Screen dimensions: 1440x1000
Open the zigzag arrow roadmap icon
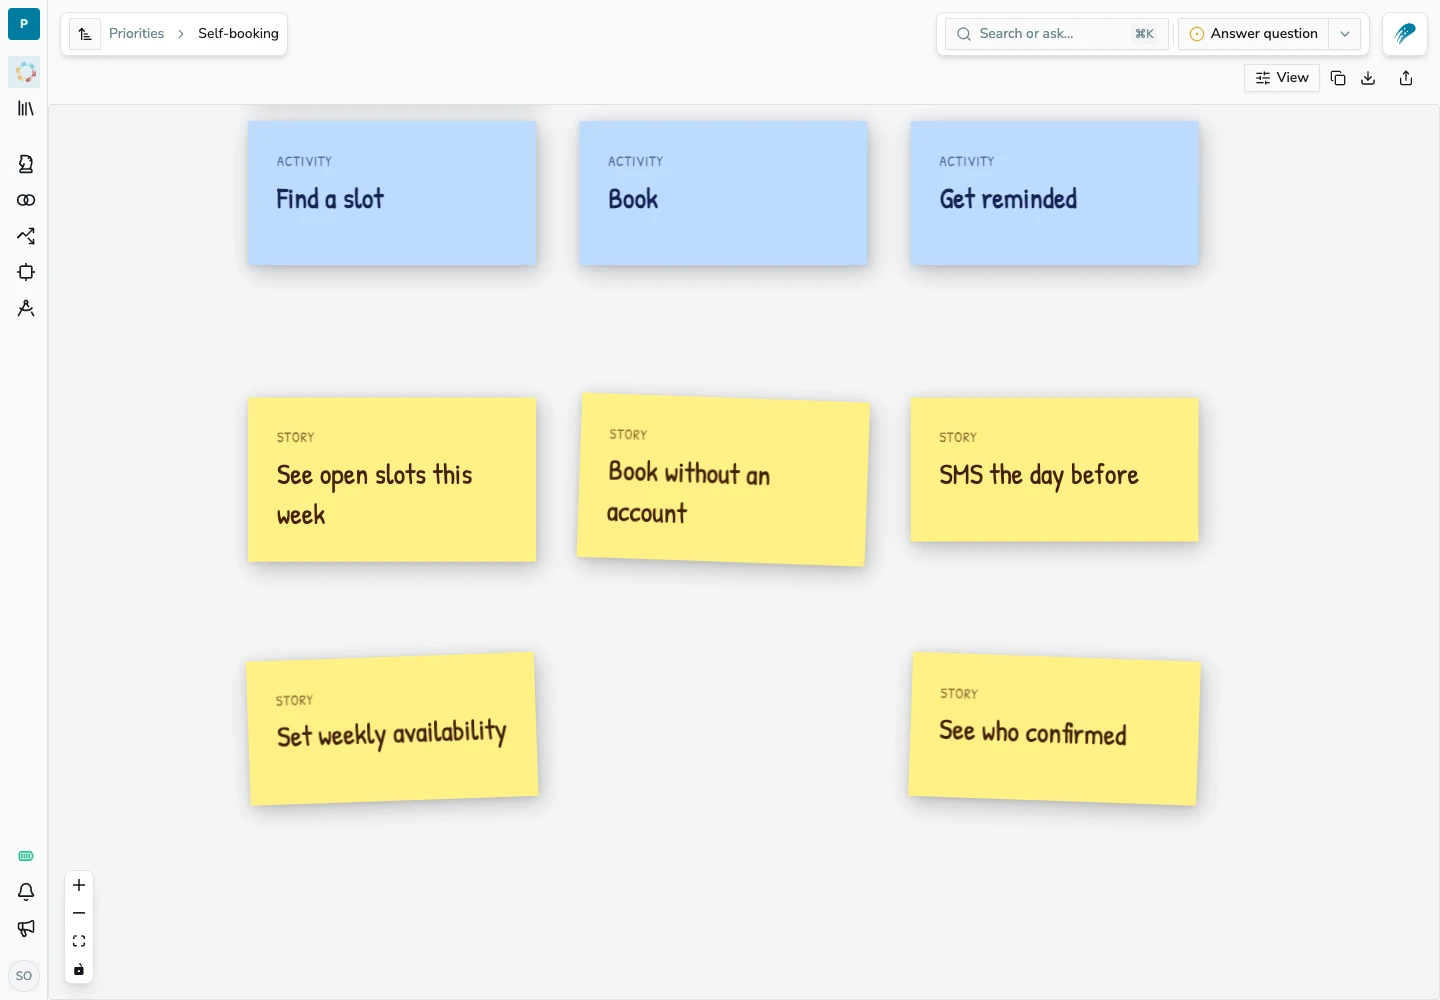(x=26, y=236)
